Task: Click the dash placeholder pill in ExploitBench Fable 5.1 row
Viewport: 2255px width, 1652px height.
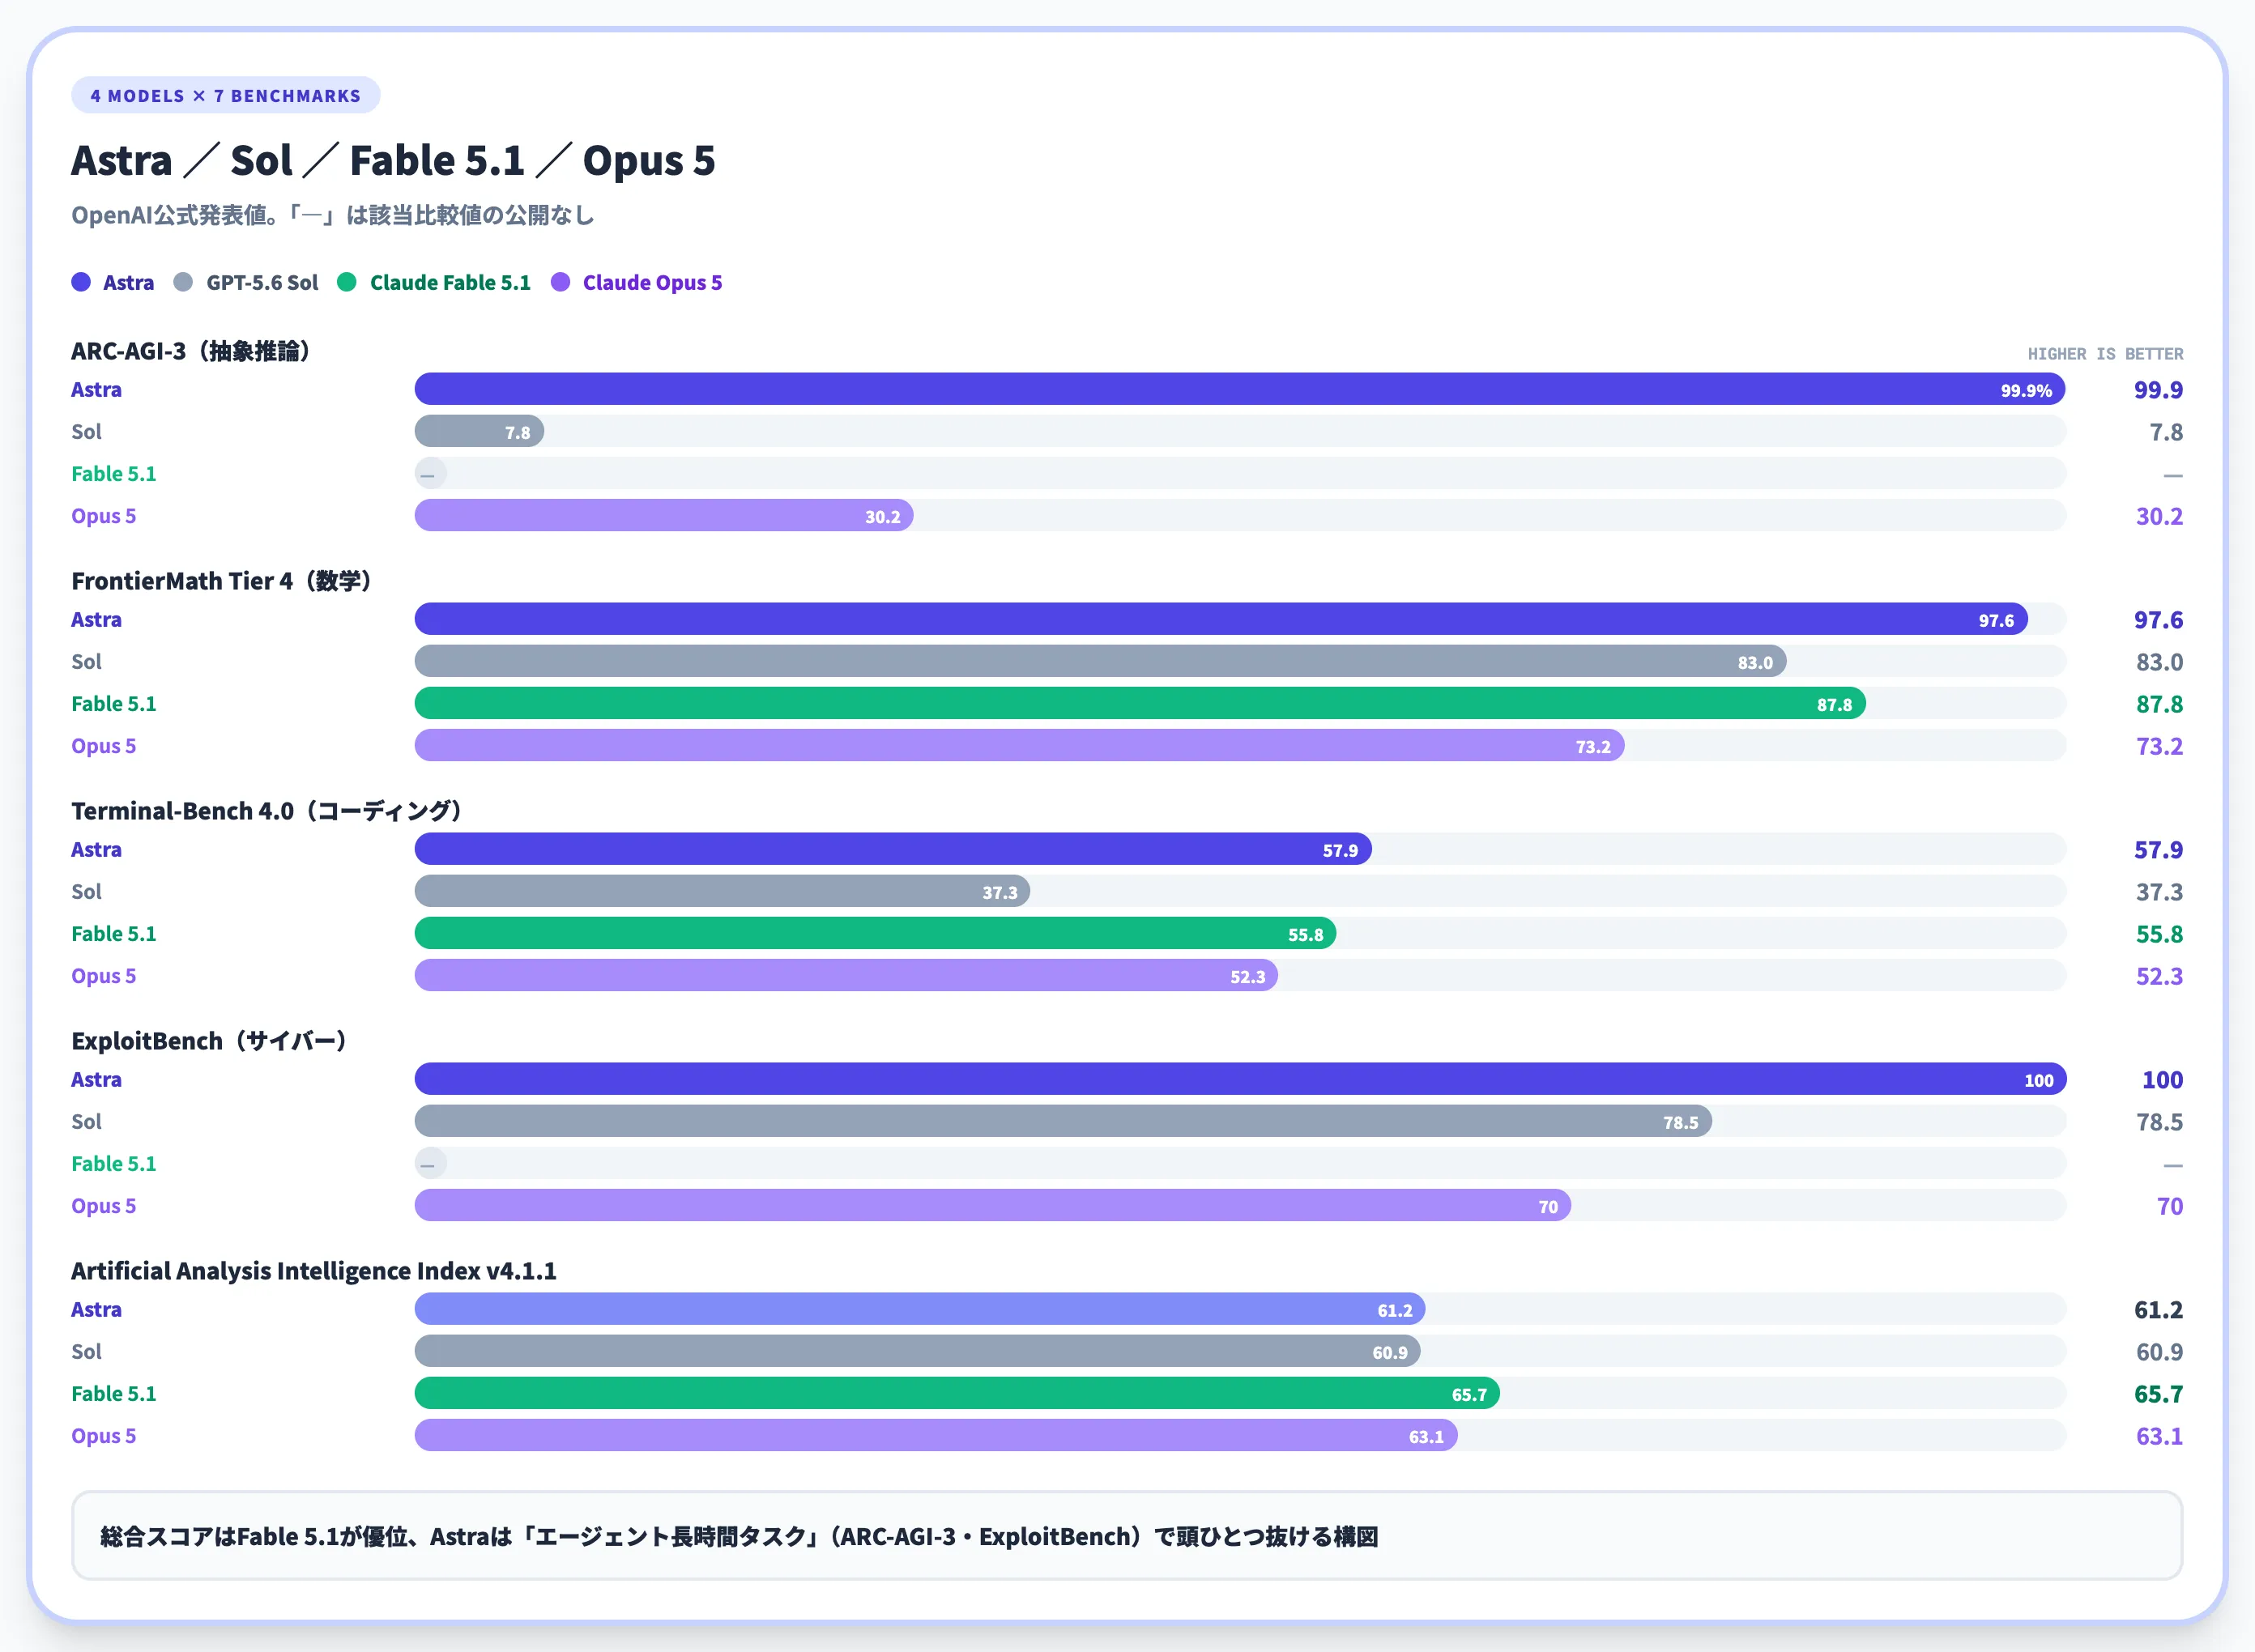Action: 431,1163
